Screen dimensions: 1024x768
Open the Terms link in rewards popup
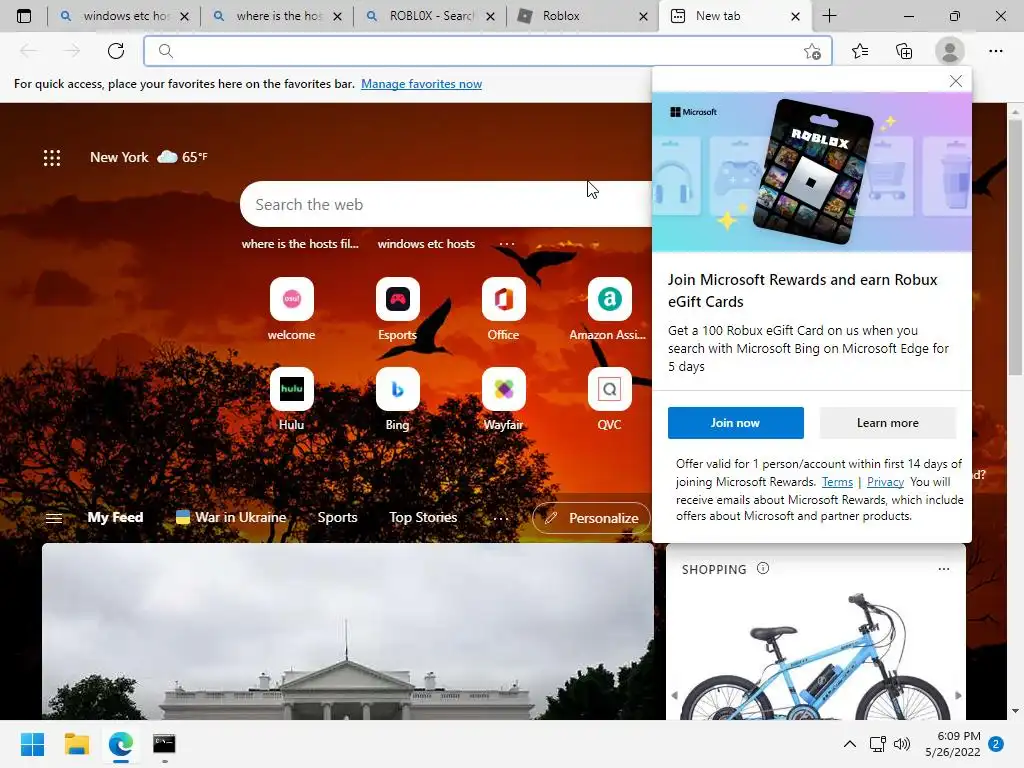click(837, 482)
